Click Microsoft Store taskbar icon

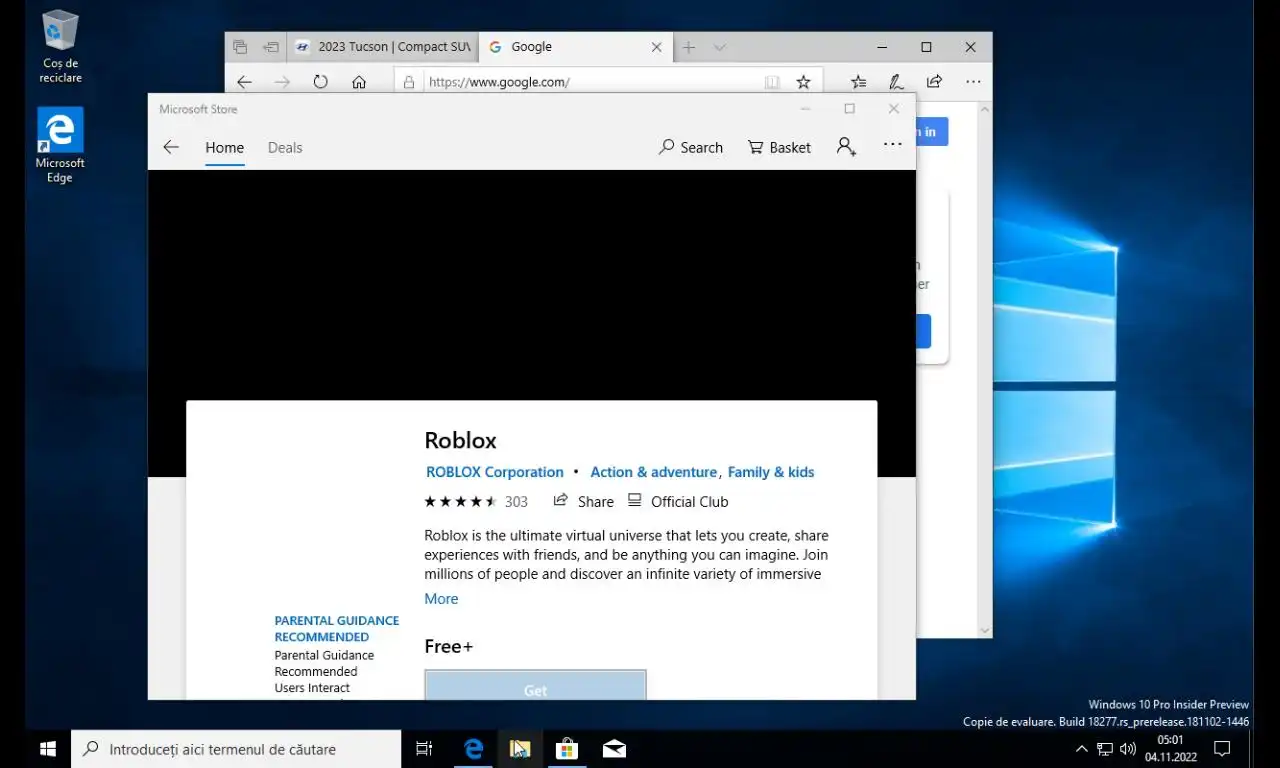(x=567, y=748)
